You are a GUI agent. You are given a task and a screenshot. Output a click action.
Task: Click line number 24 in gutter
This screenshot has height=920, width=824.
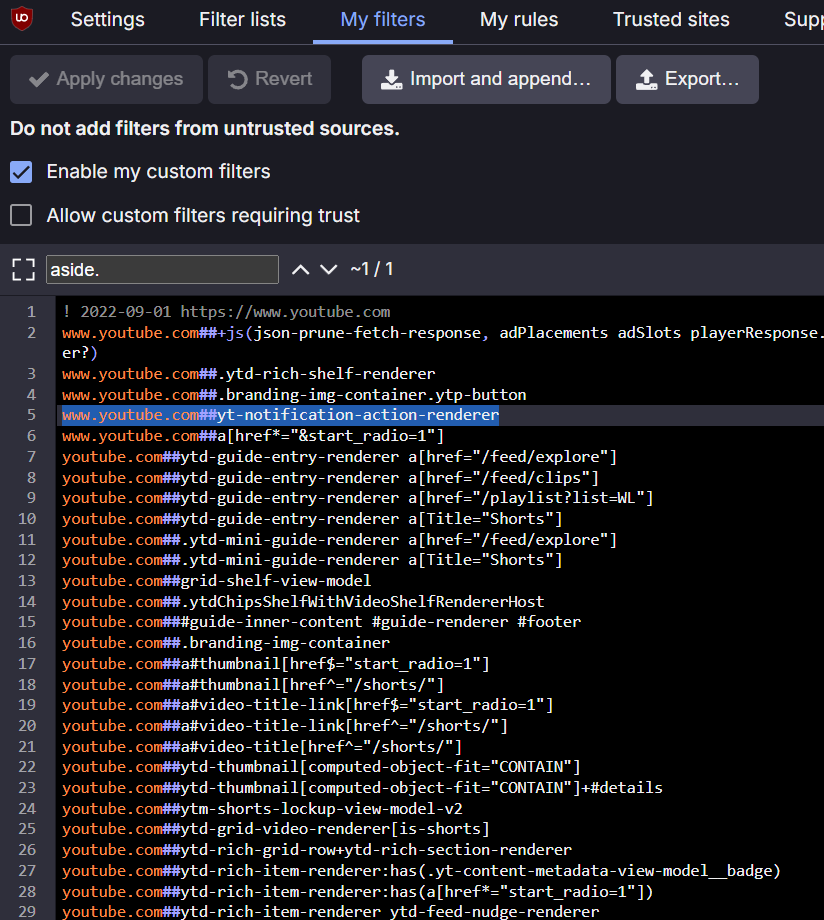point(27,809)
